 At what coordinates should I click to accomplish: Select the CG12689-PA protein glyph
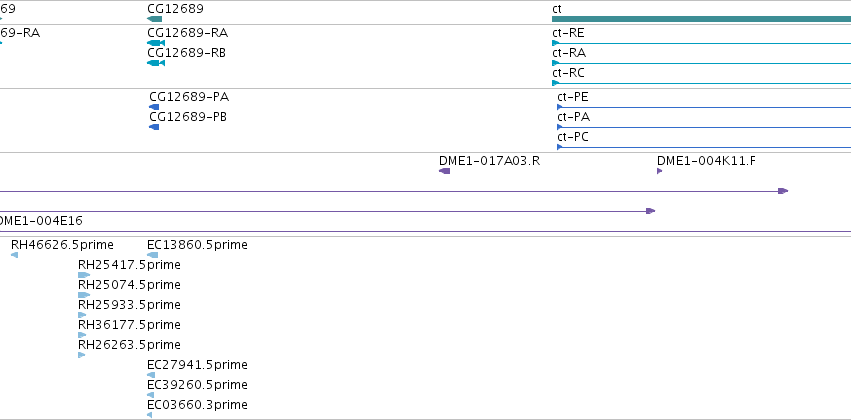tap(154, 107)
